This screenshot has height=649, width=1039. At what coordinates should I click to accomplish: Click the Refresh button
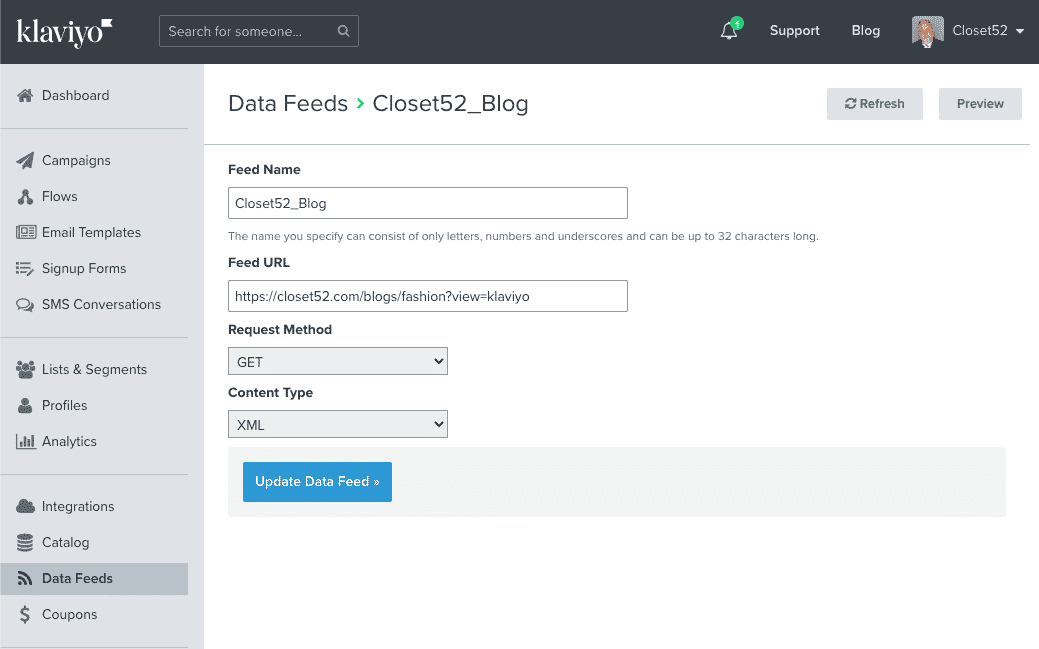(x=874, y=104)
